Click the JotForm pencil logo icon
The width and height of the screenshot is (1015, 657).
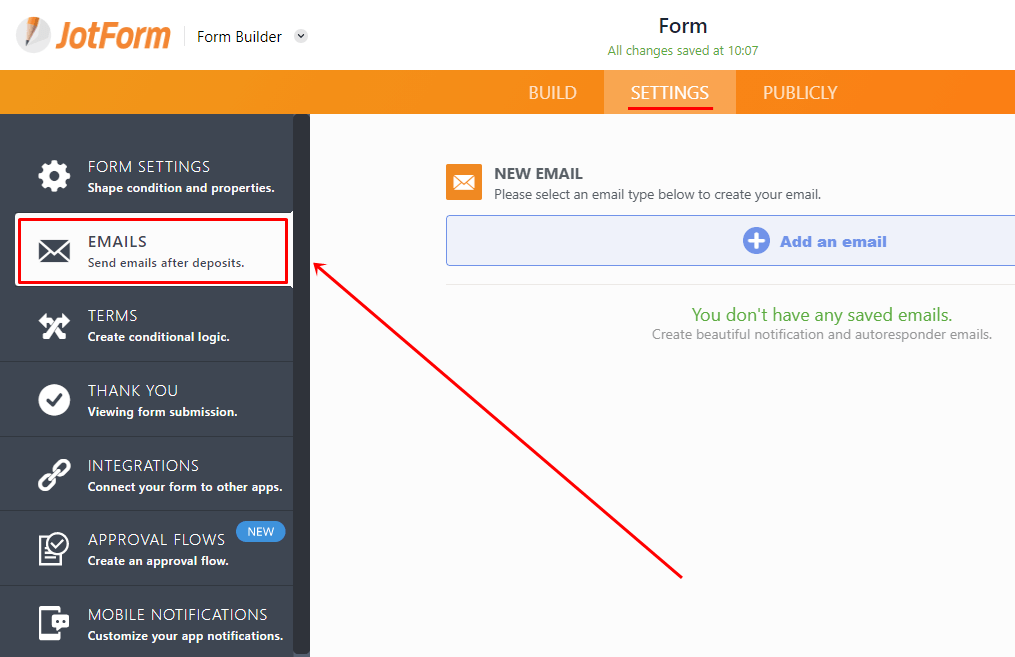coord(33,36)
